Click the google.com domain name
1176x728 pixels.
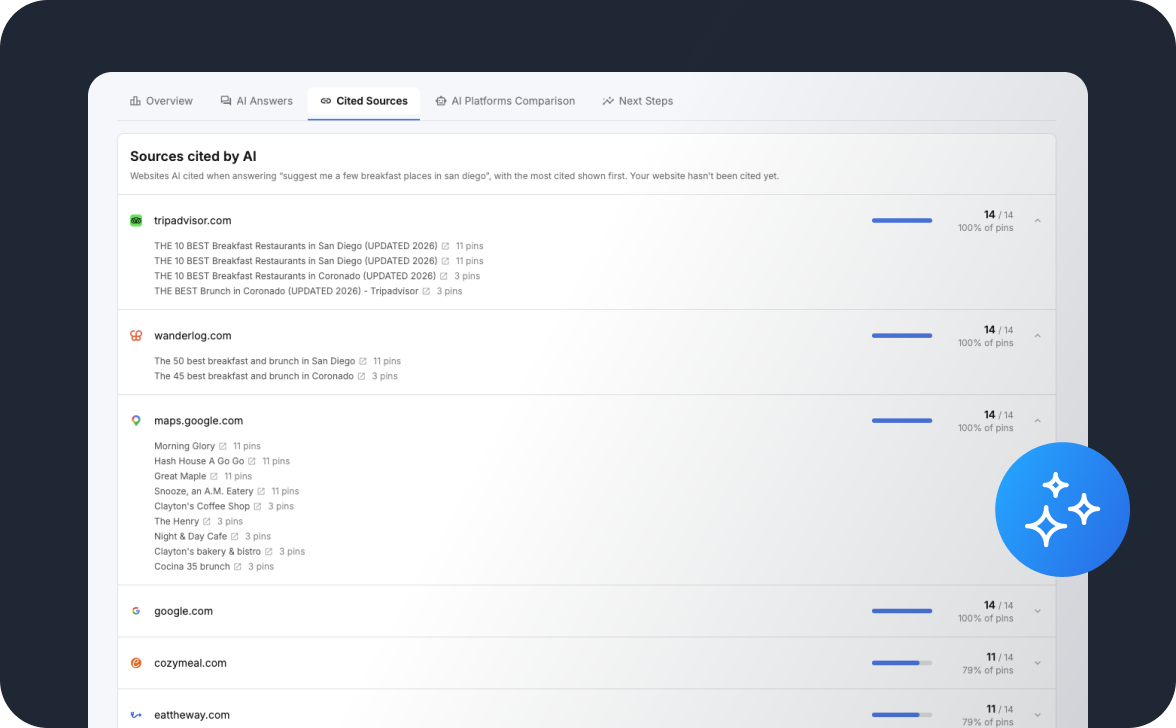pos(184,611)
